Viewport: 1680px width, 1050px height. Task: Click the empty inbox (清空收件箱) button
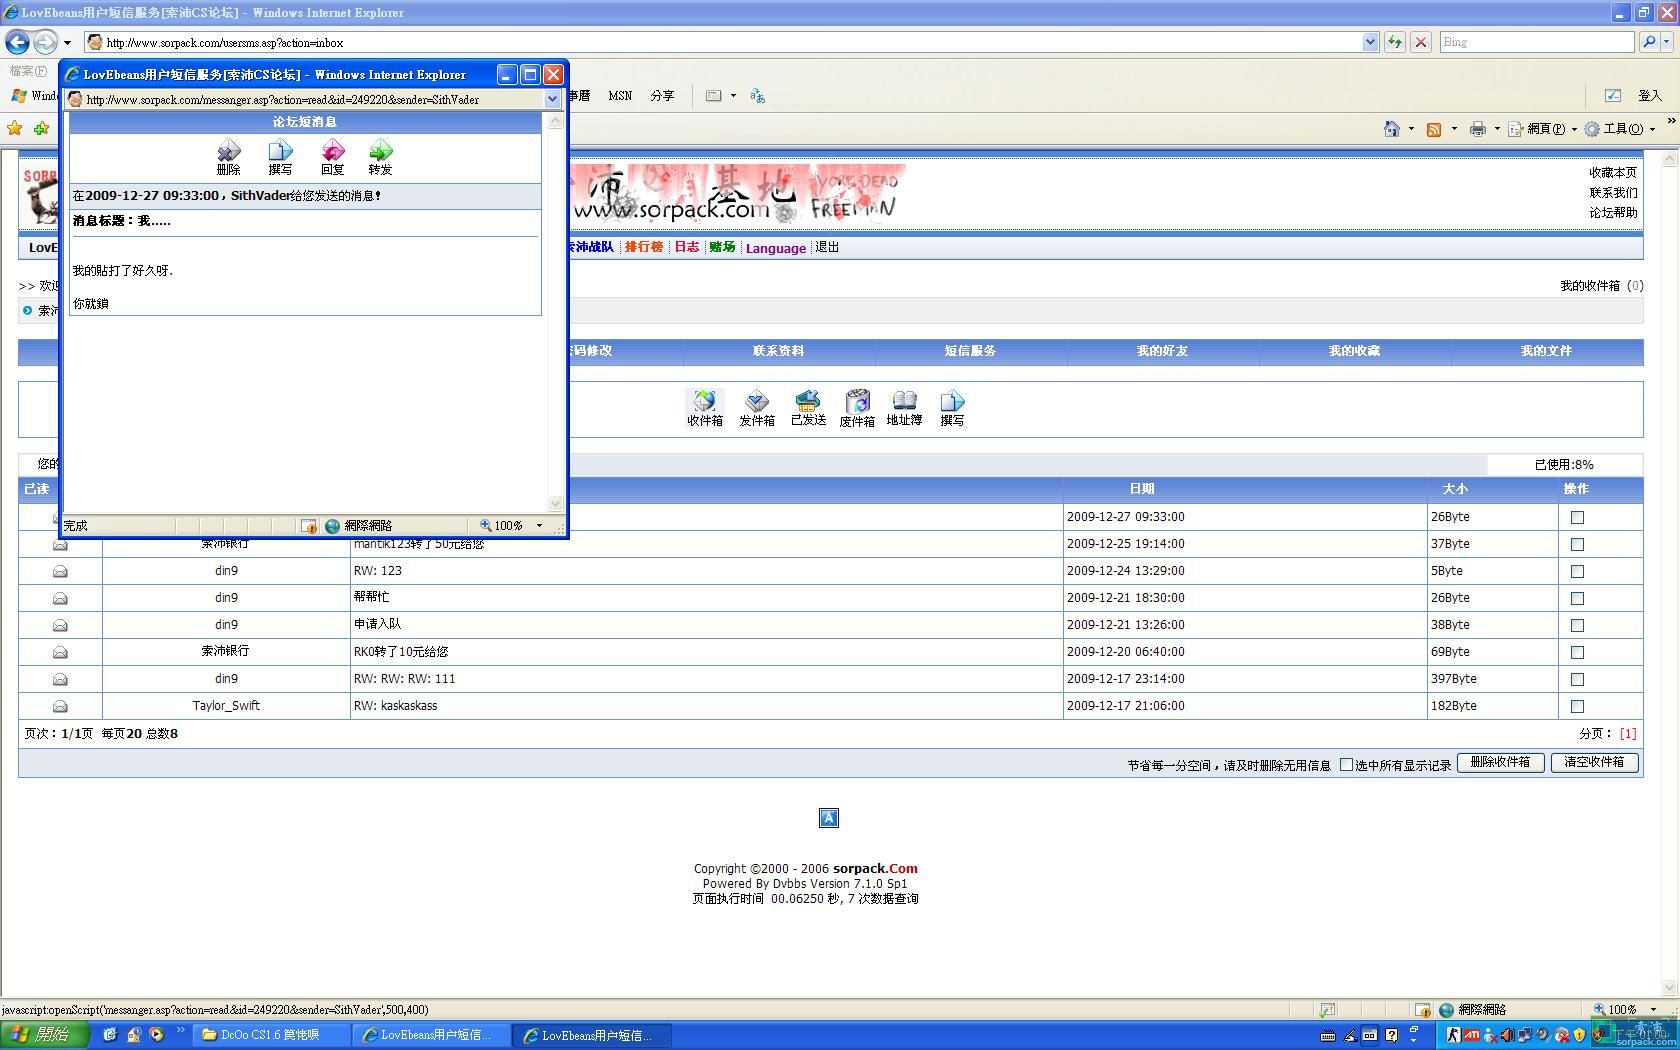[1594, 762]
